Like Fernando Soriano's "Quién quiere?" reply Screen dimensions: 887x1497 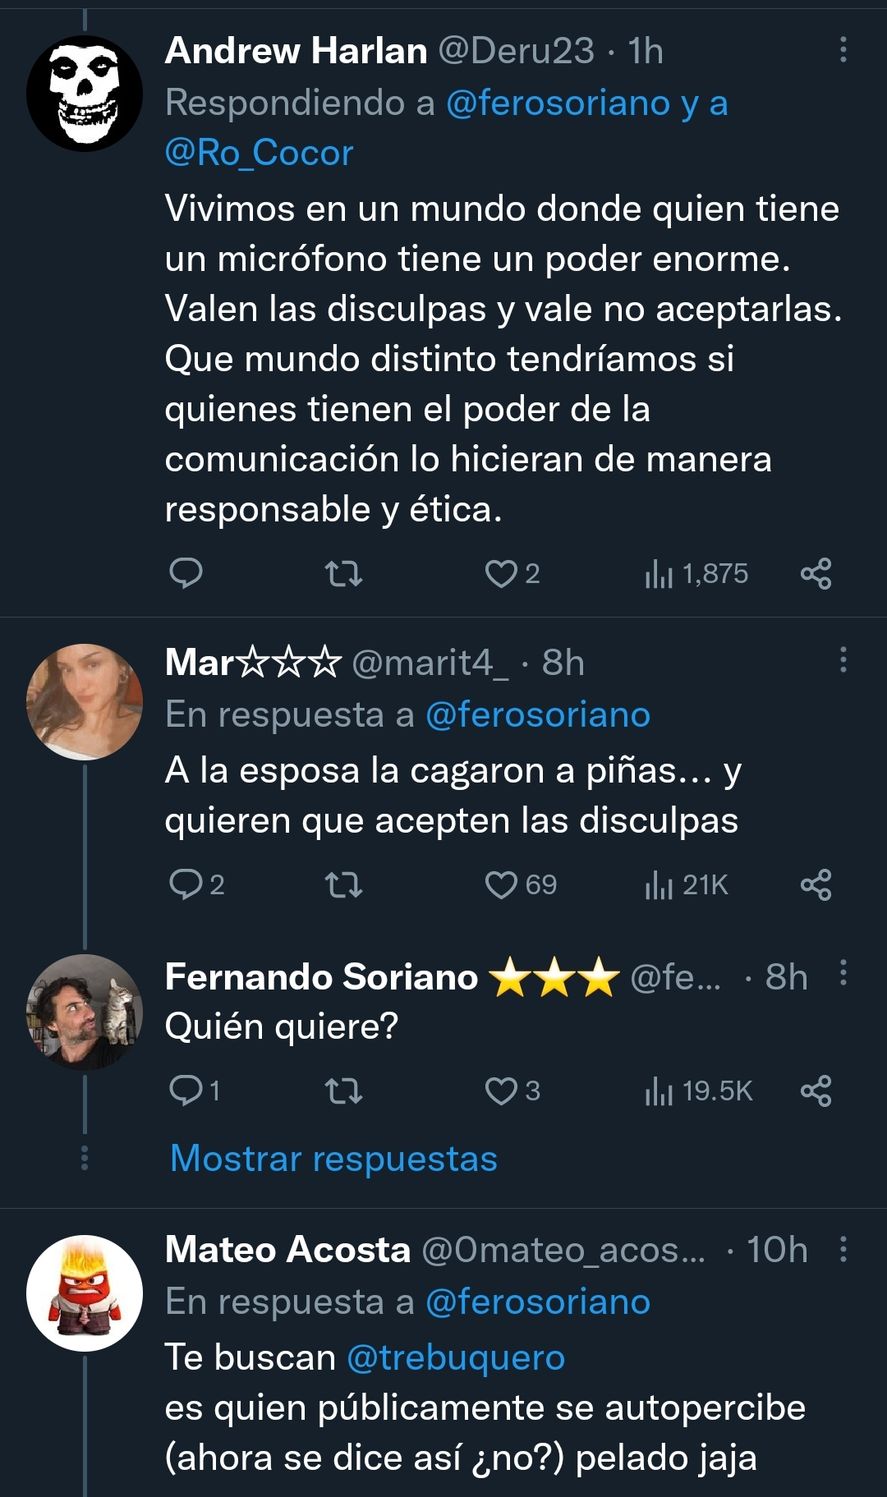(501, 1090)
